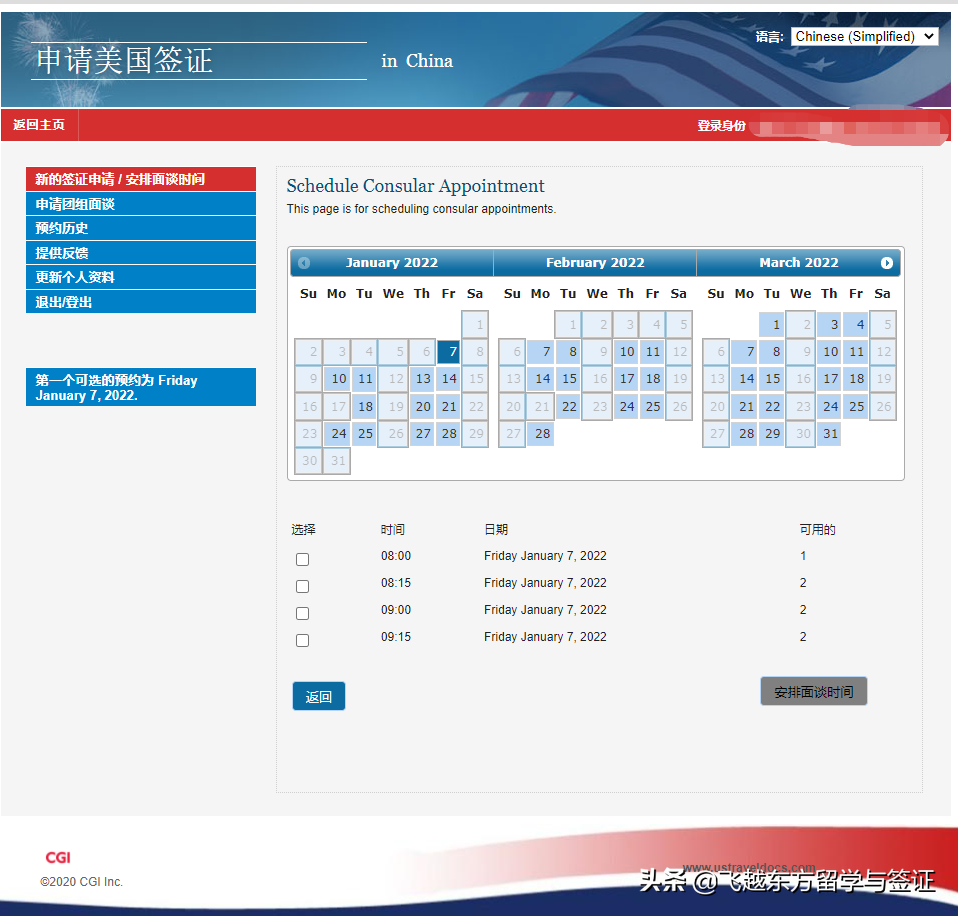Select February 15 in the calendar
This screenshot has height=916, width=958.
pos(568,379)
